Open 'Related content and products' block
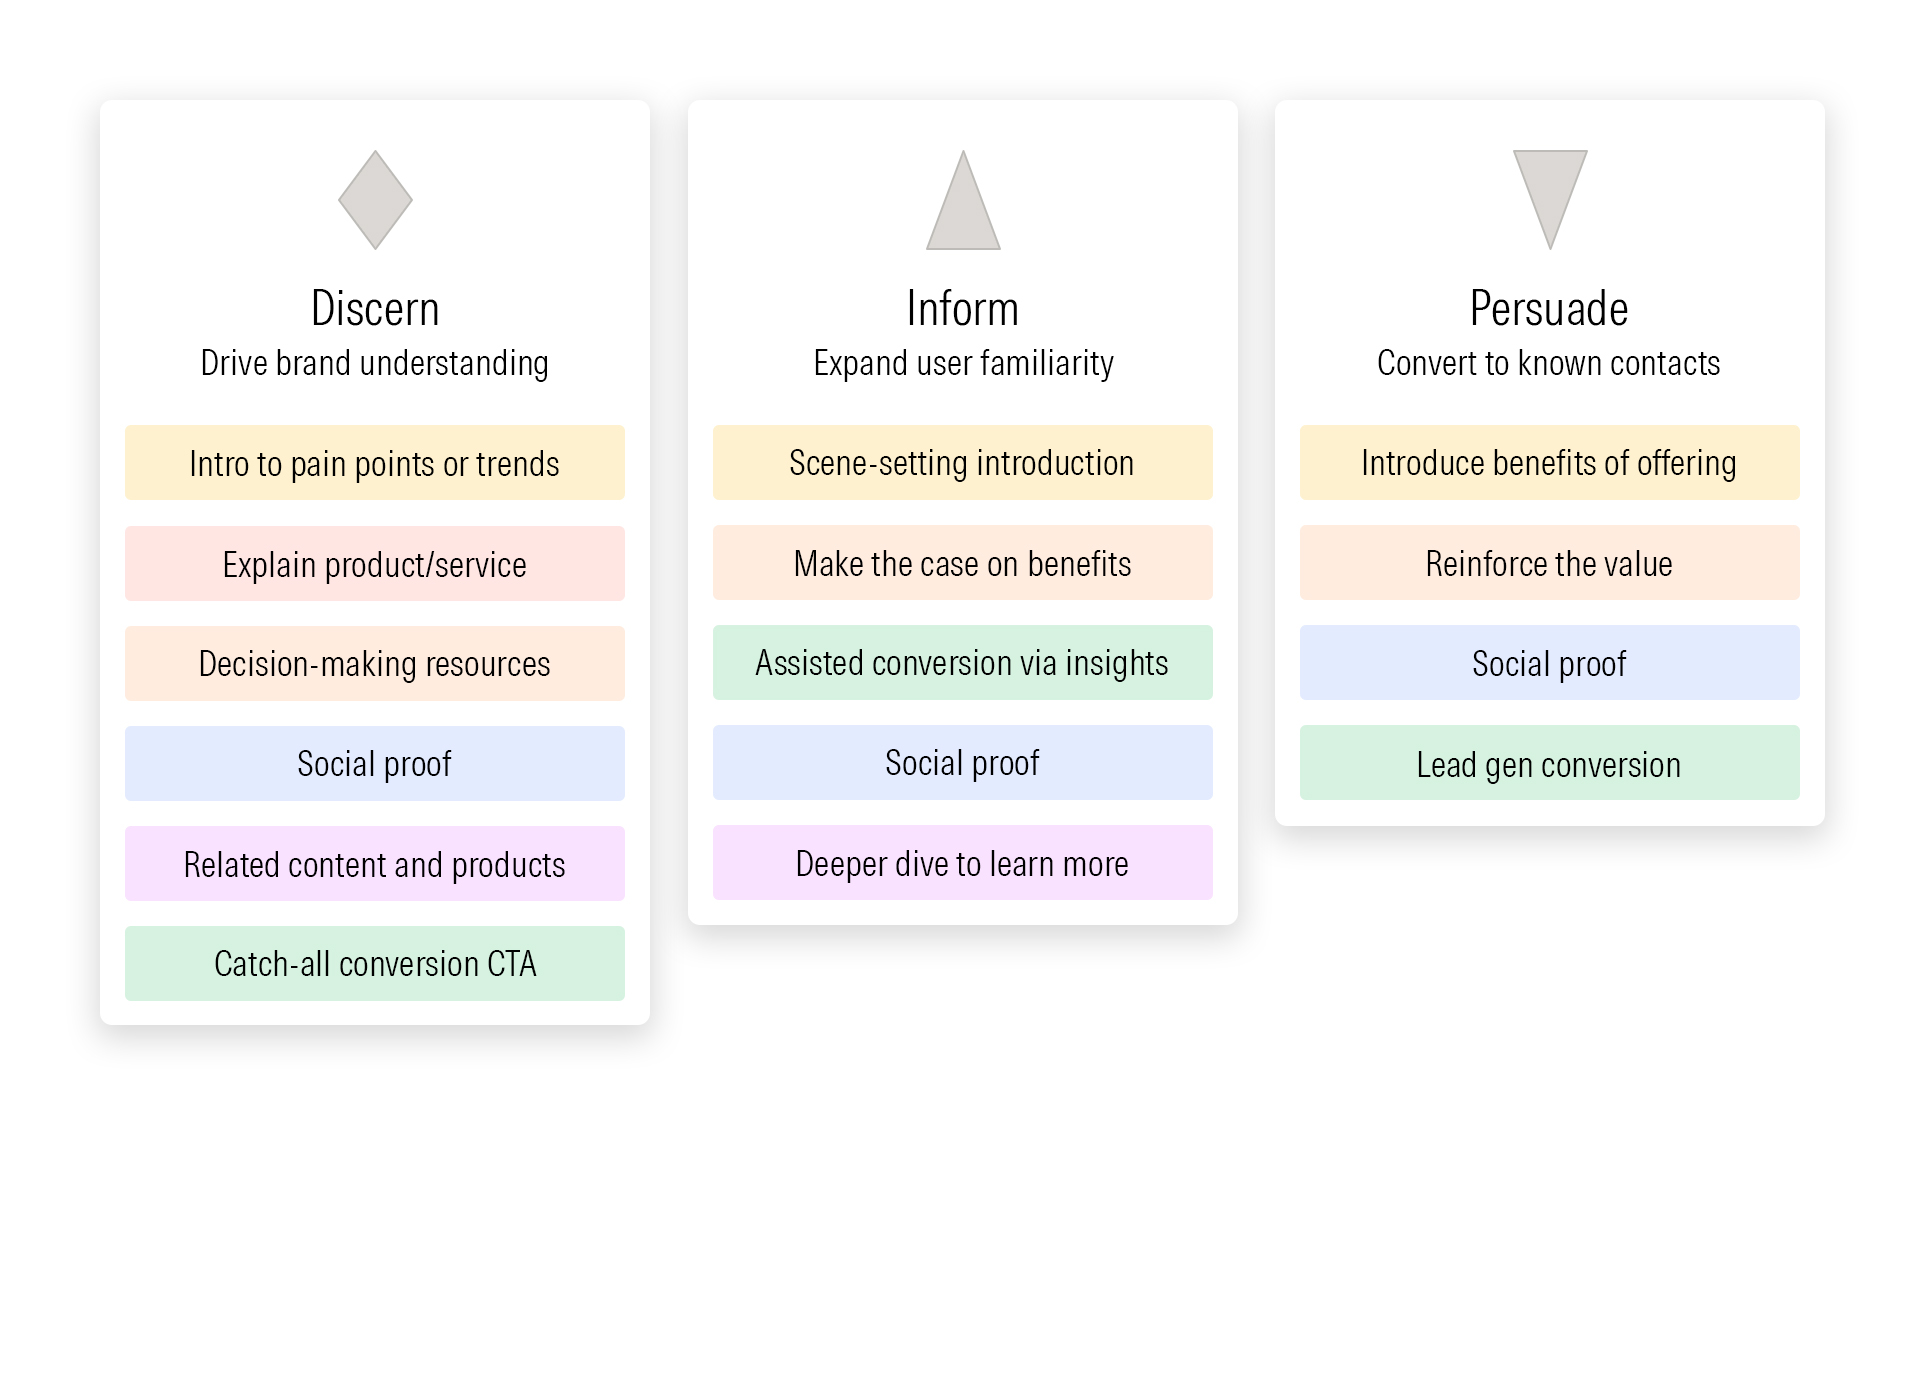Viewport: 1920px width, 1400px height. point(375,864)
